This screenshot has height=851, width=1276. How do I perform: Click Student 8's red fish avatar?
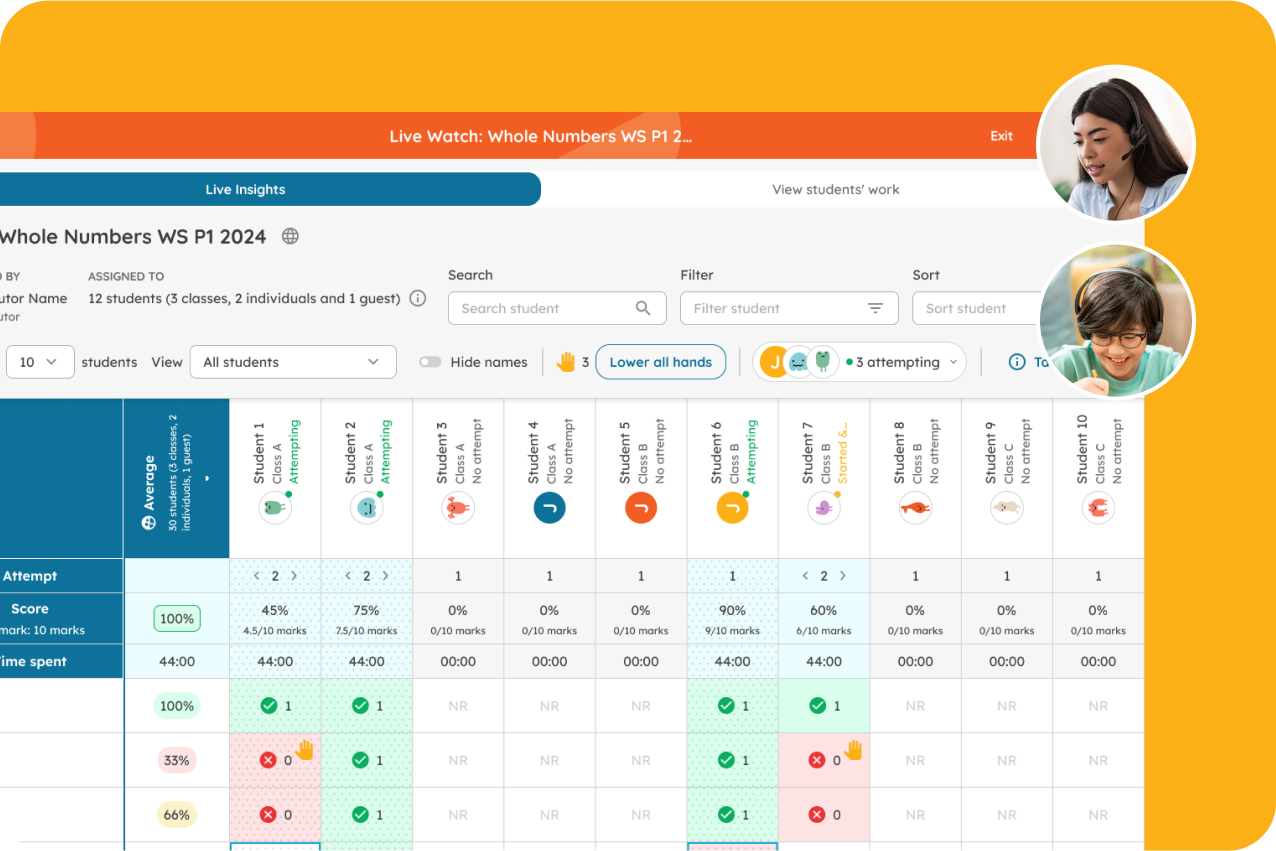(915, 508)
